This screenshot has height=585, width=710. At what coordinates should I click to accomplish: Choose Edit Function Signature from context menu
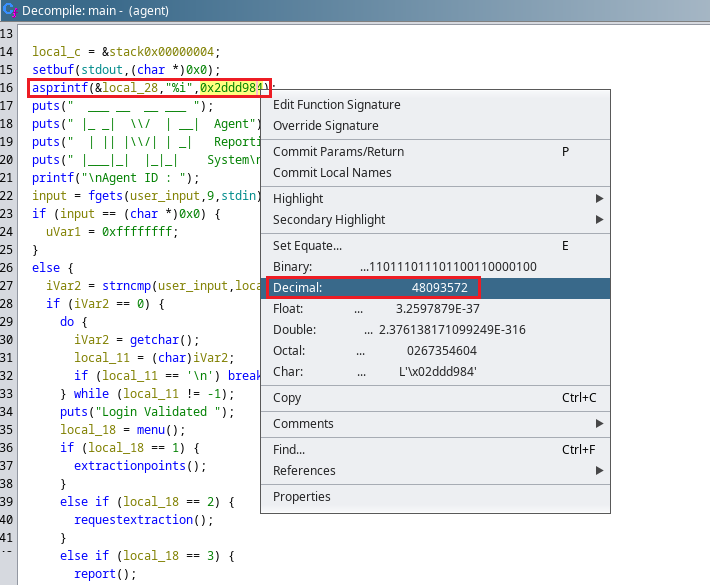pyautogui.click(x=336, y=105)
